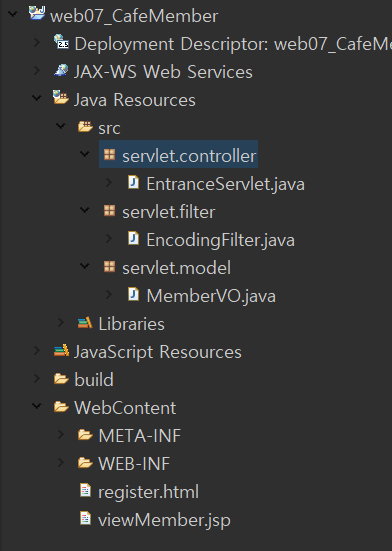Viewport: 392px width, 551px height.
Task: Click the web07_CafeMember project icon
Action: 37,13
